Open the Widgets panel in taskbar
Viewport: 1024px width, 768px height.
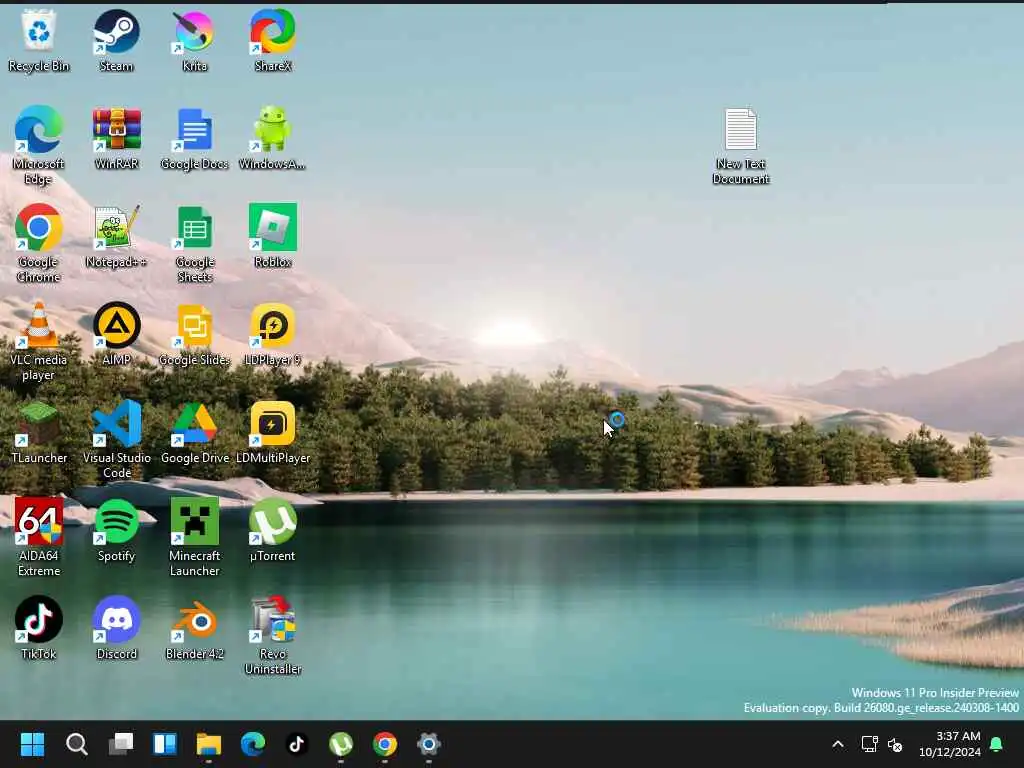[165, 744]
